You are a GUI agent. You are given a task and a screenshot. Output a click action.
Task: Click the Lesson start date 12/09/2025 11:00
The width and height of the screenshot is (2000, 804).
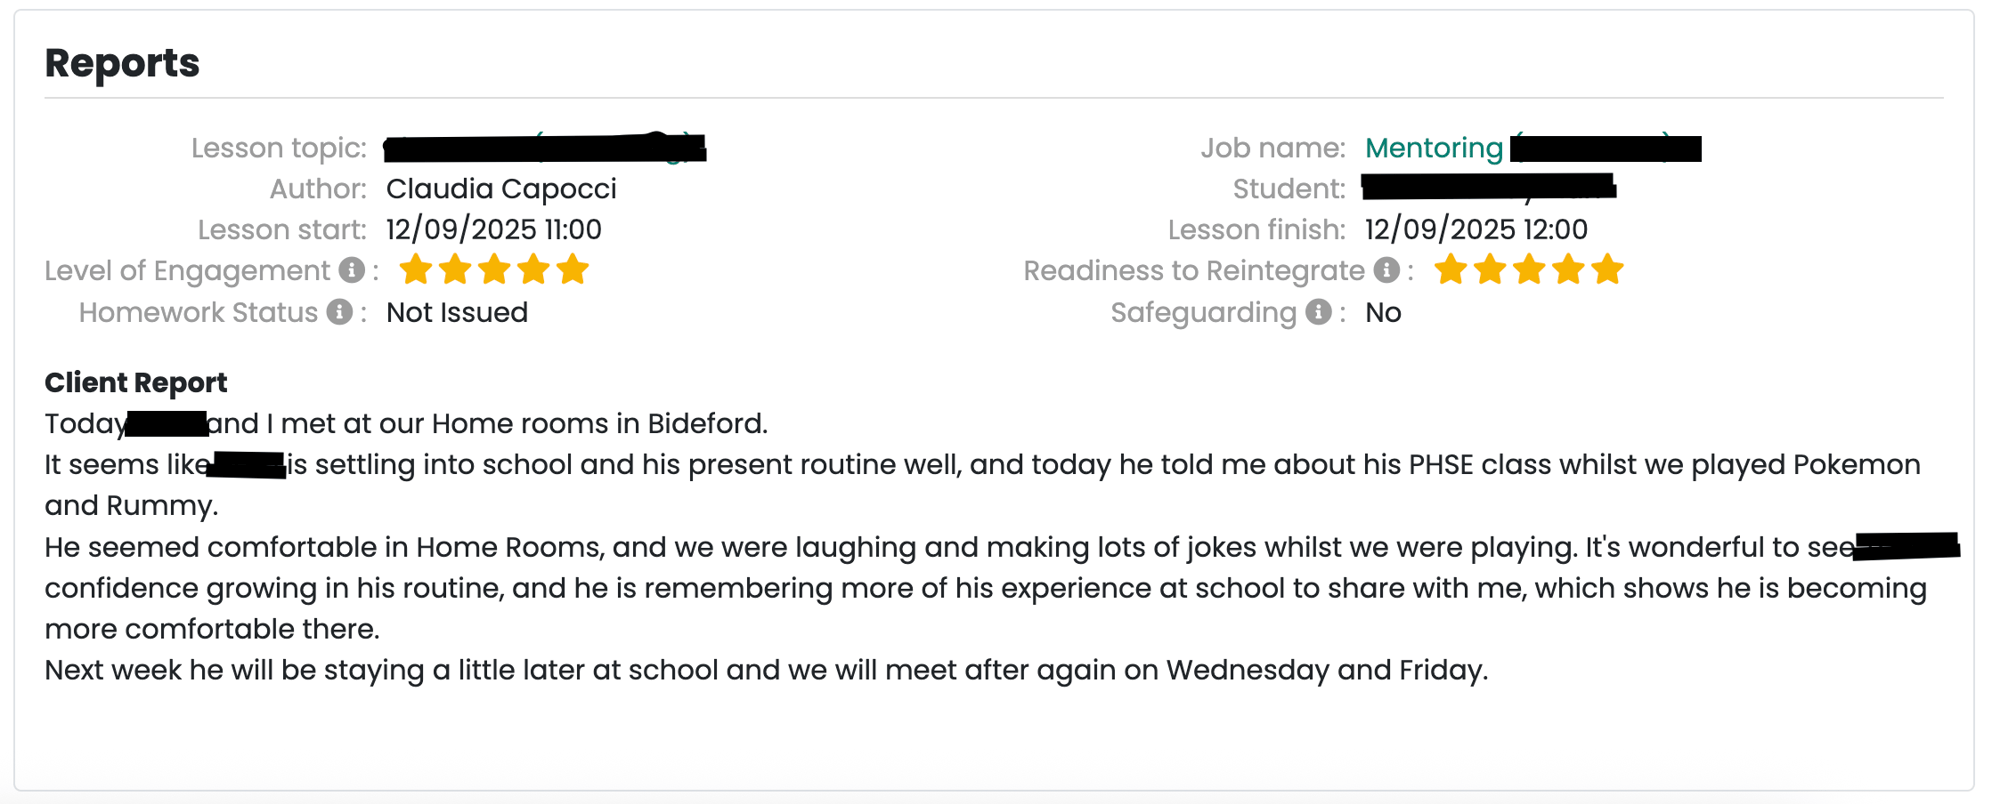click(494, 230)
